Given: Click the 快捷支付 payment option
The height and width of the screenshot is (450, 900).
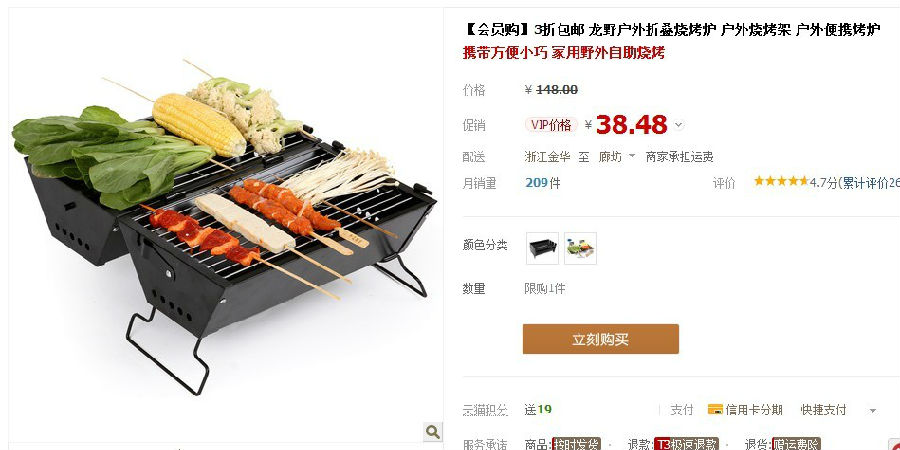Looking at the screenshot, I should (x=823, y=409).
